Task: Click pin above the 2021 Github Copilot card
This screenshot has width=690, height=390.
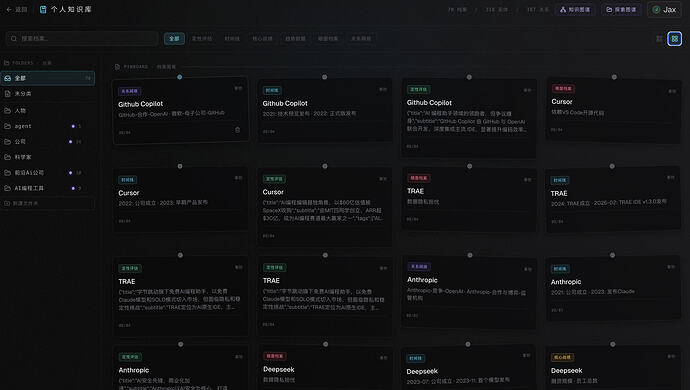Action: pos(324,77)
